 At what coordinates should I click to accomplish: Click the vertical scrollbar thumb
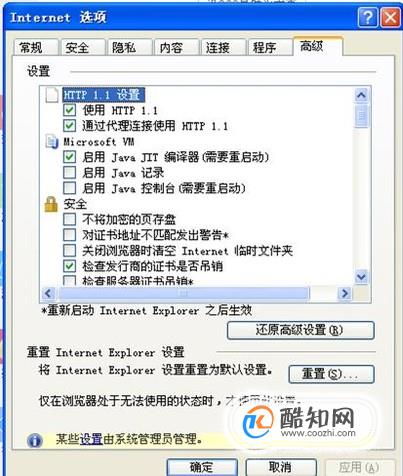(361, 116)
